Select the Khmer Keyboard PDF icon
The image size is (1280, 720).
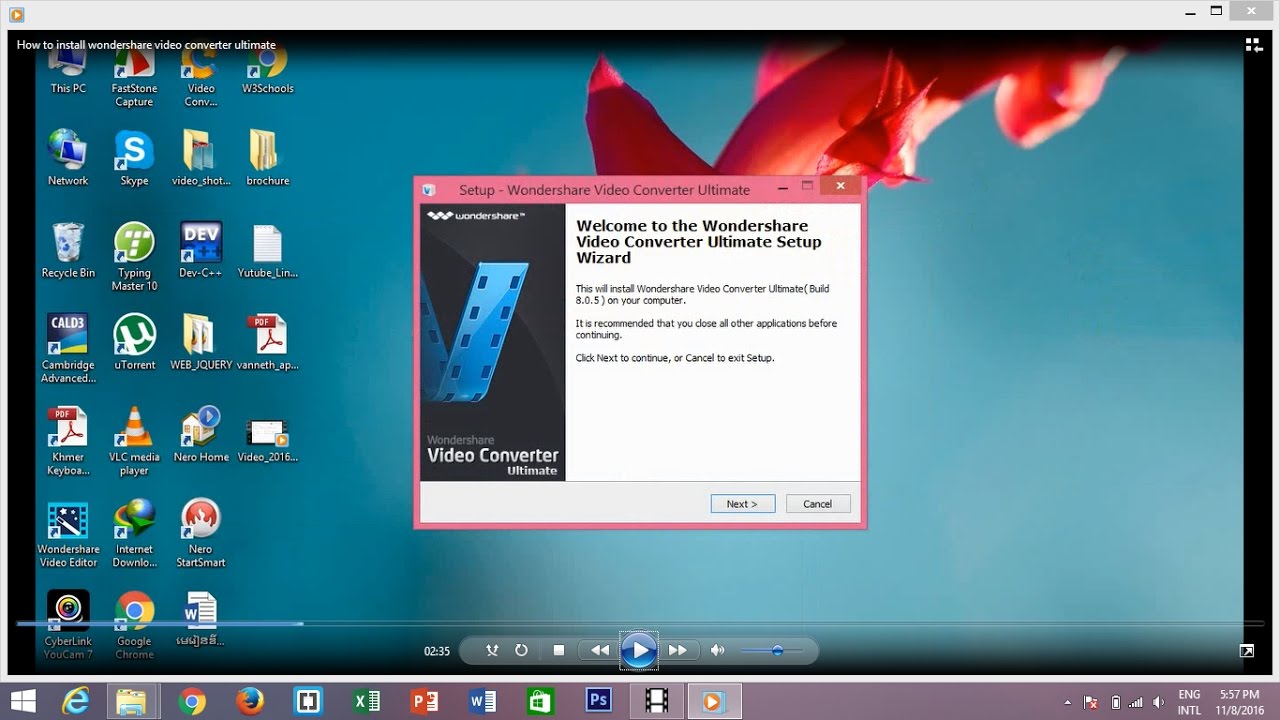pos(68,441)
